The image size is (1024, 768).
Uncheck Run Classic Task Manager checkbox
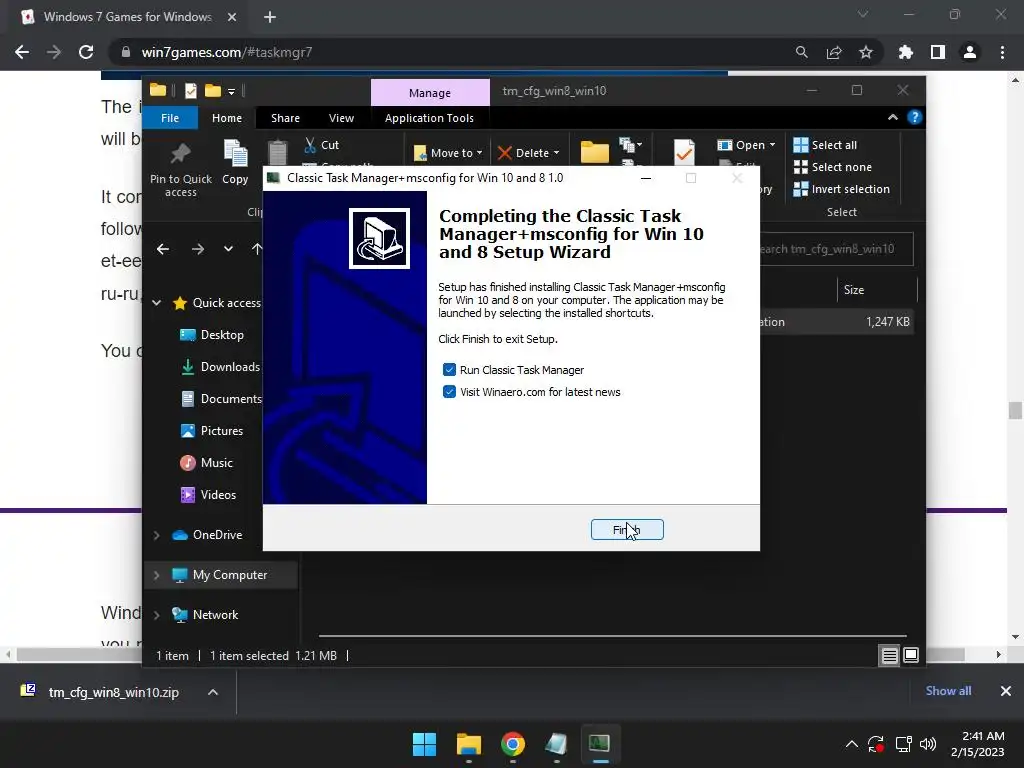449,370
